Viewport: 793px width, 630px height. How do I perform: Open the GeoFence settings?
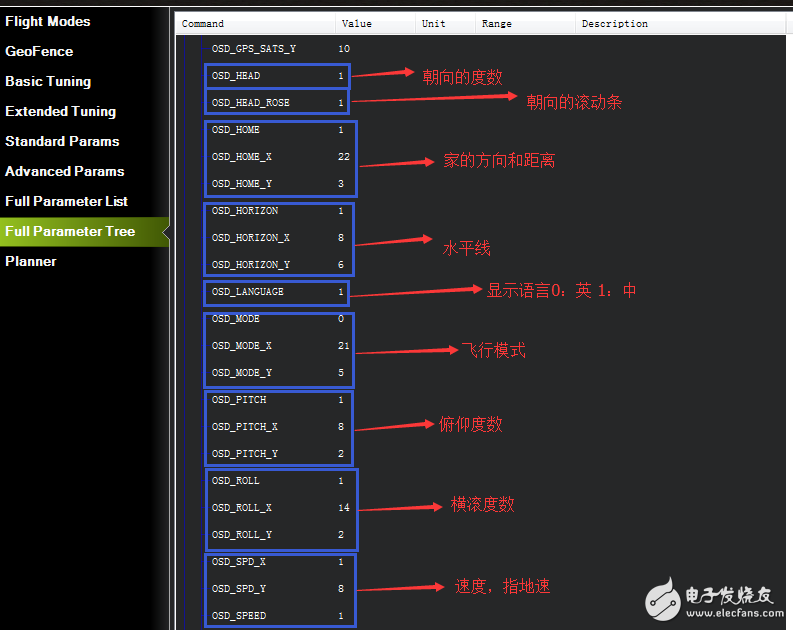click(39, 52)
